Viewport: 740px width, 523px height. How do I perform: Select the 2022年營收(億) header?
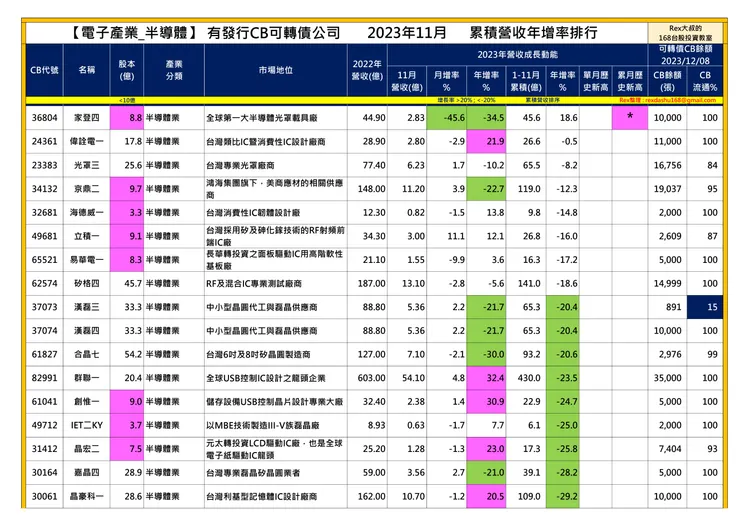click(367, 70)
